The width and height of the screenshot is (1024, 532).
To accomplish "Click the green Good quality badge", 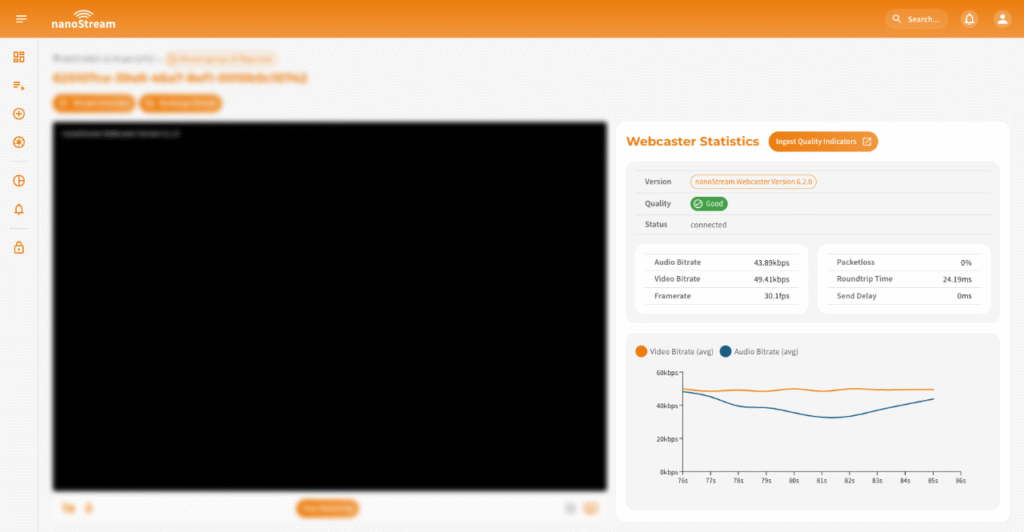I will [x=709, y=203].
